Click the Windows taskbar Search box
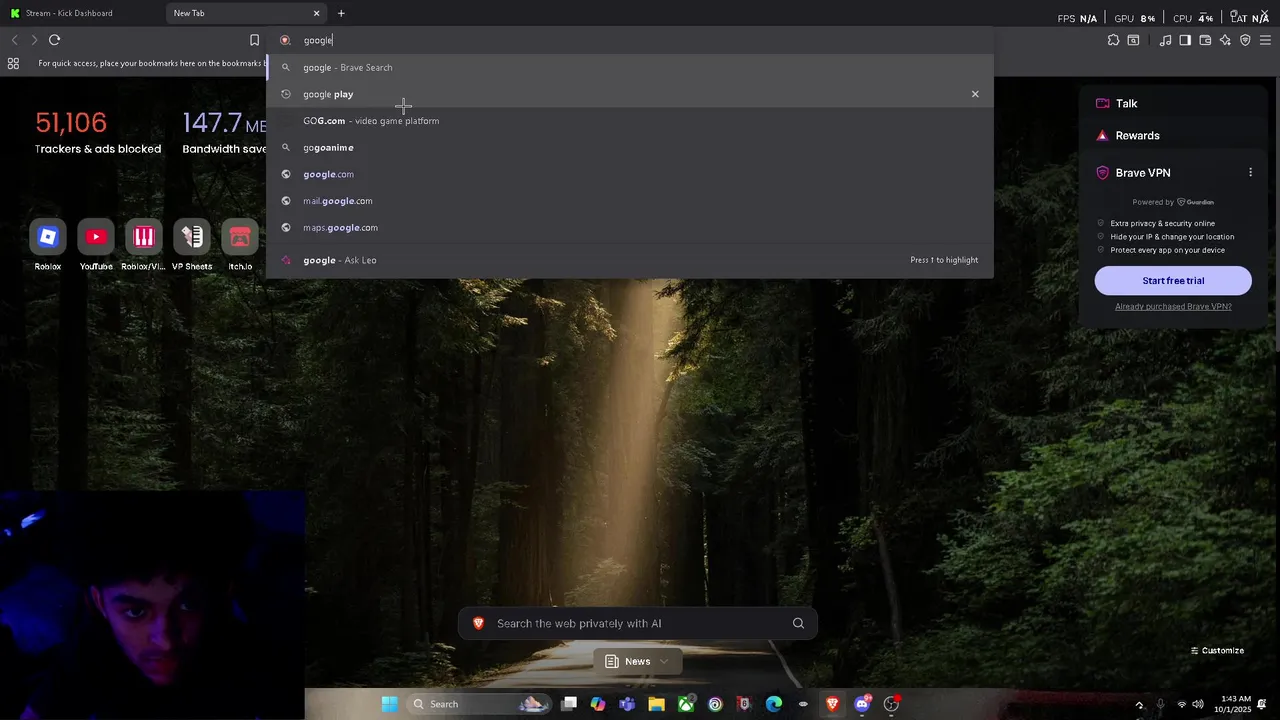Viewport: 1280px width, 720px height. [x=481, y=704]
